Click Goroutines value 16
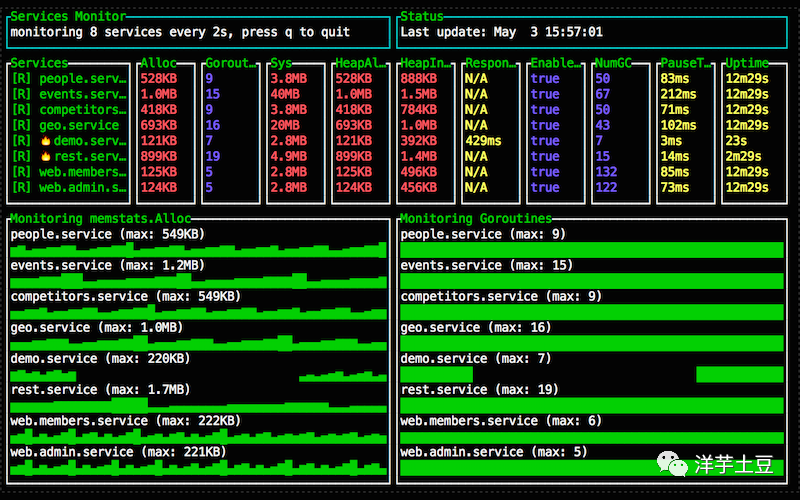This screenshot has height=500, width=800. coord(213,126)
